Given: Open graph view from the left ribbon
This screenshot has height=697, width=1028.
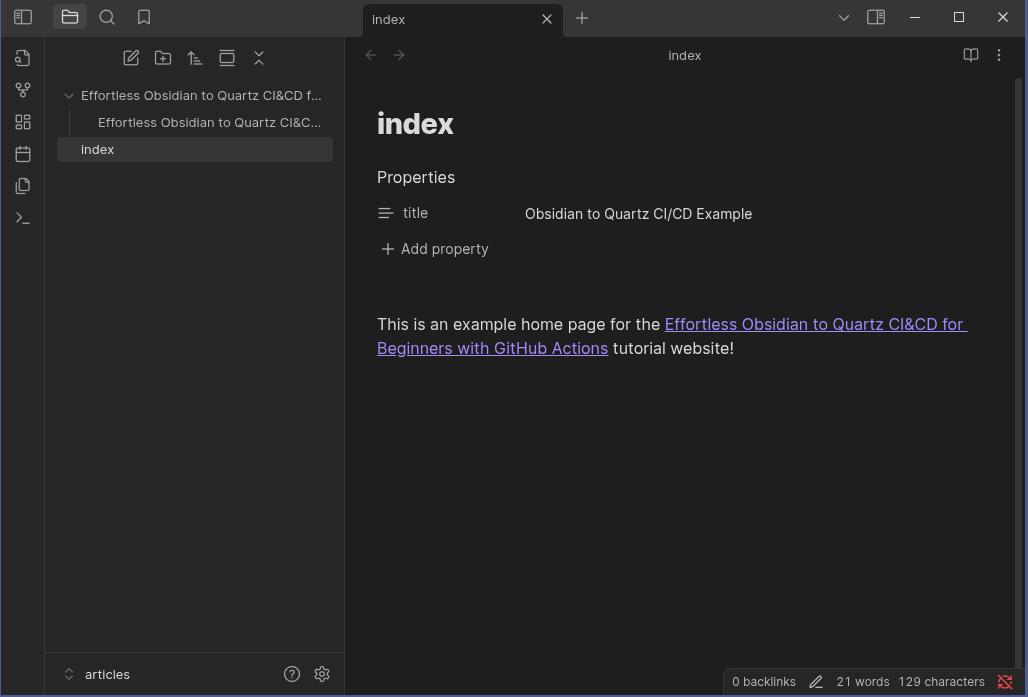Looking at the screenshot, I should point(23,90).
